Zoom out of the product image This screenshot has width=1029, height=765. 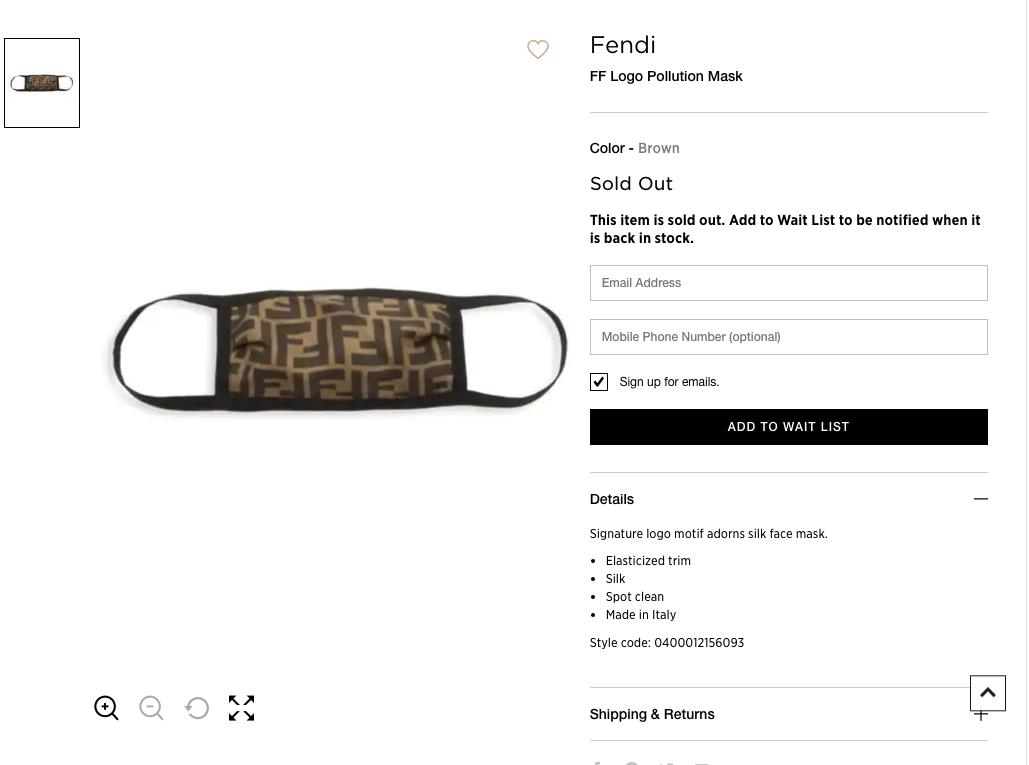pos(151,708)
